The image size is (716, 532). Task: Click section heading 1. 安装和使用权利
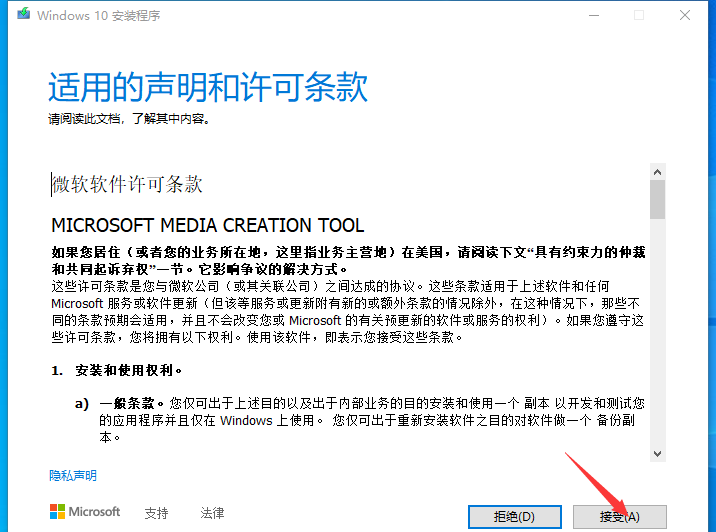116,370
